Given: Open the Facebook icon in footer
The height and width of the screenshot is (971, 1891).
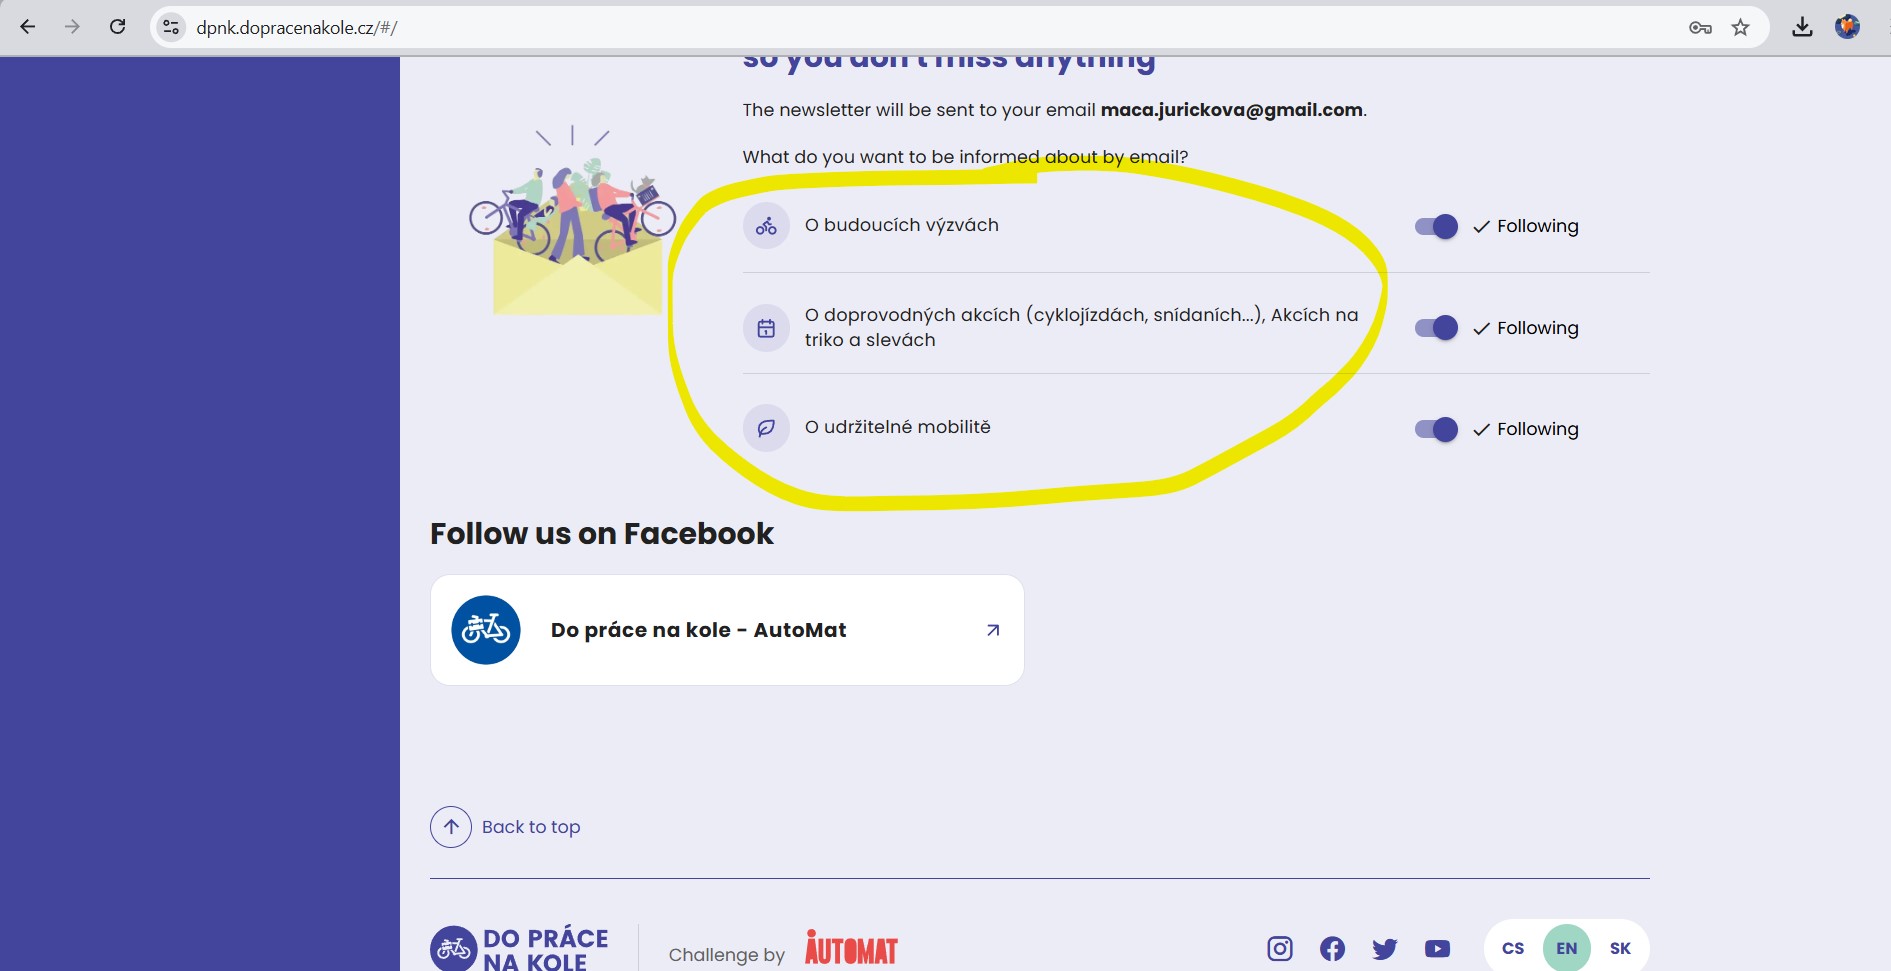Looking at the screenshot, I should pos(1332,948).
